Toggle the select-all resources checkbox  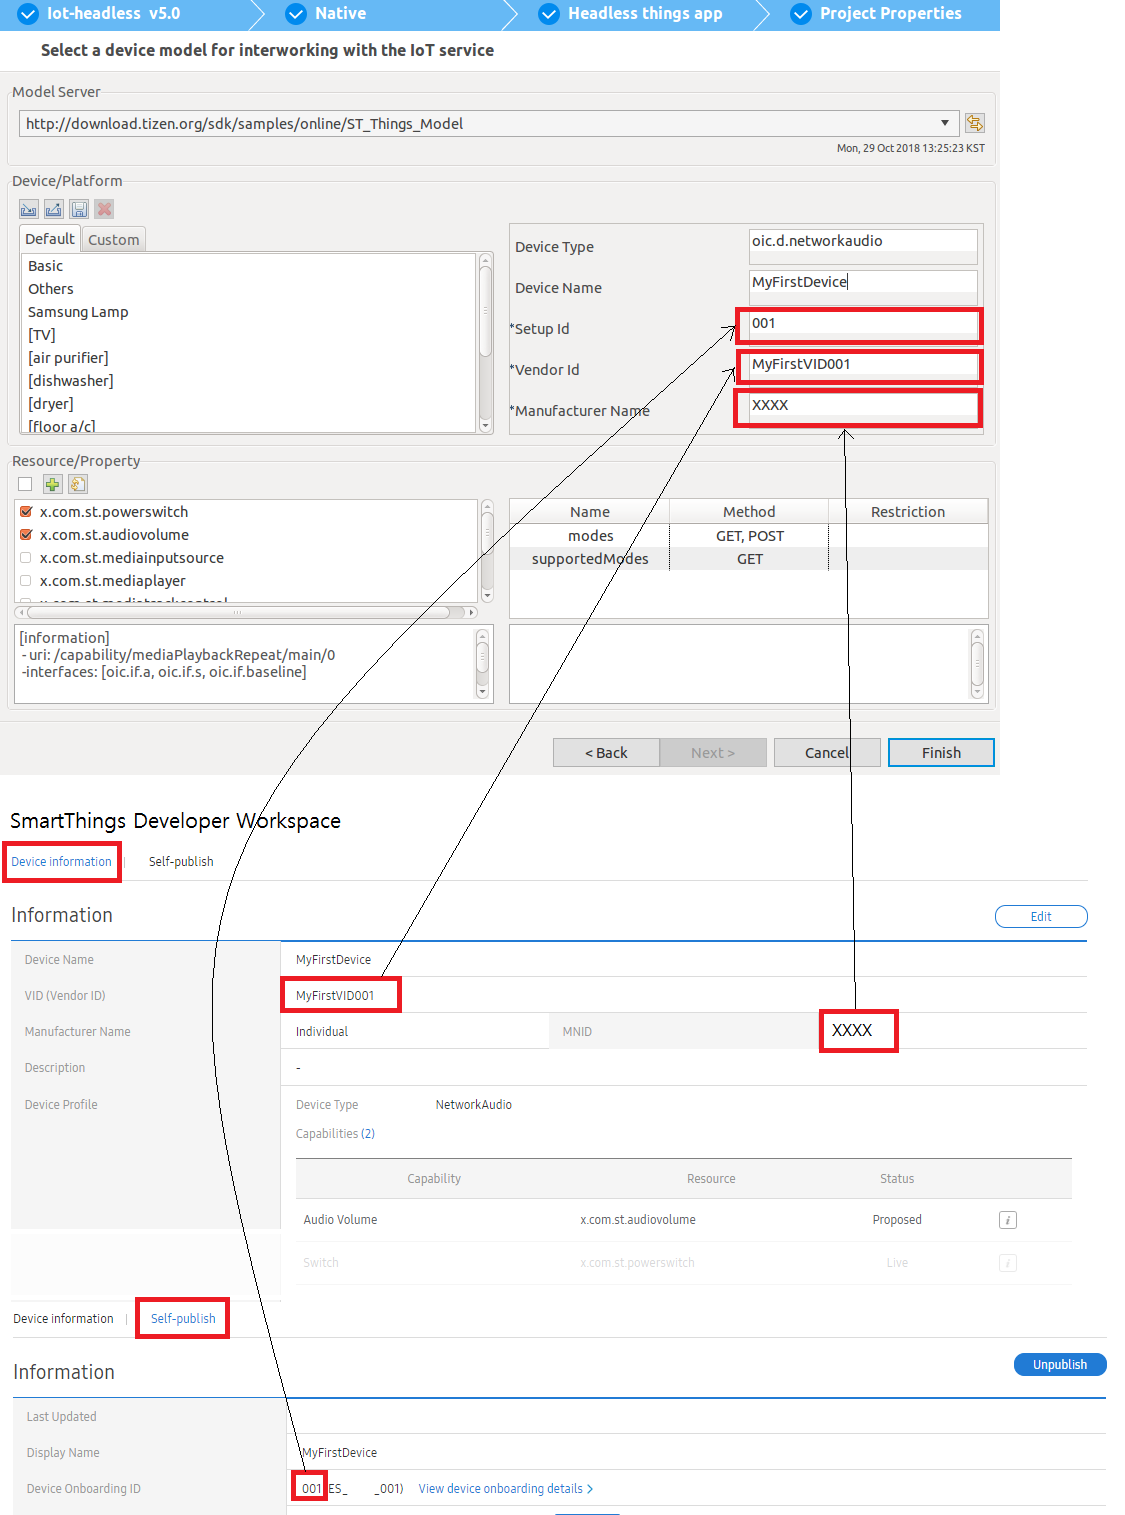[25, 484]
